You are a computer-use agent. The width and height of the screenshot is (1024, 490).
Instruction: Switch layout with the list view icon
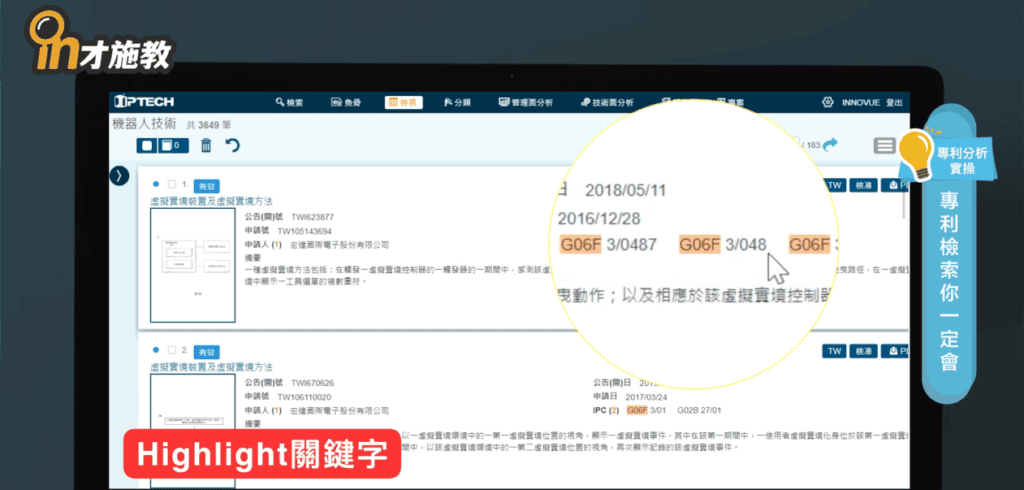click(884, 146)
